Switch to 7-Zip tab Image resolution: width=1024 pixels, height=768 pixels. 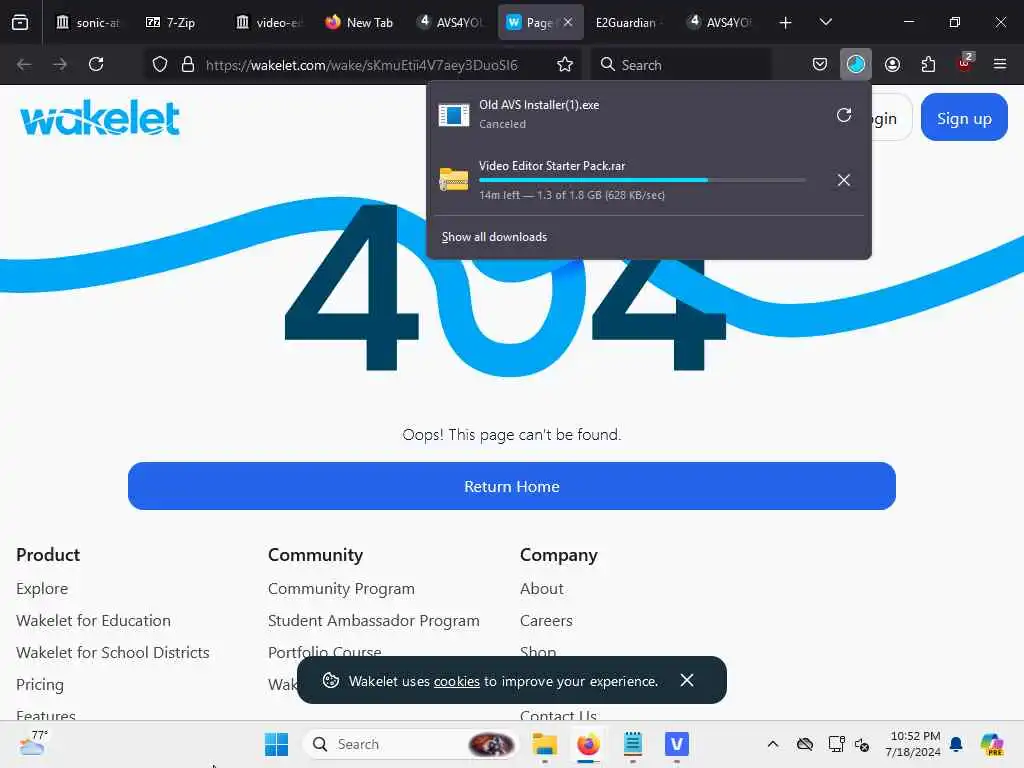[x=179, y=22]
